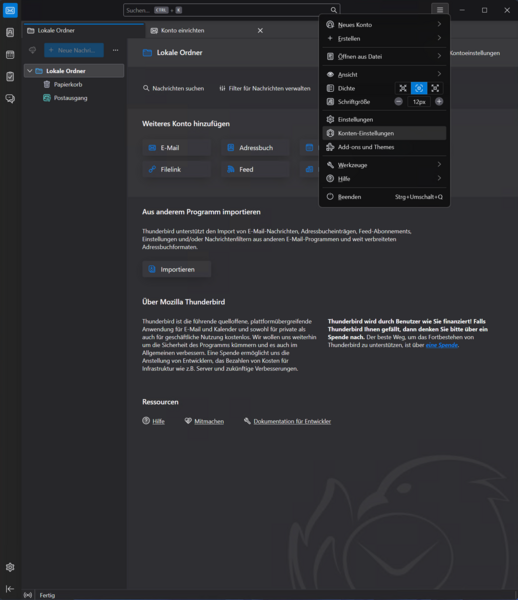The image size is (518, 600).
Task: Click the Neue Nachricht button
Action: [x=74, y=50]
